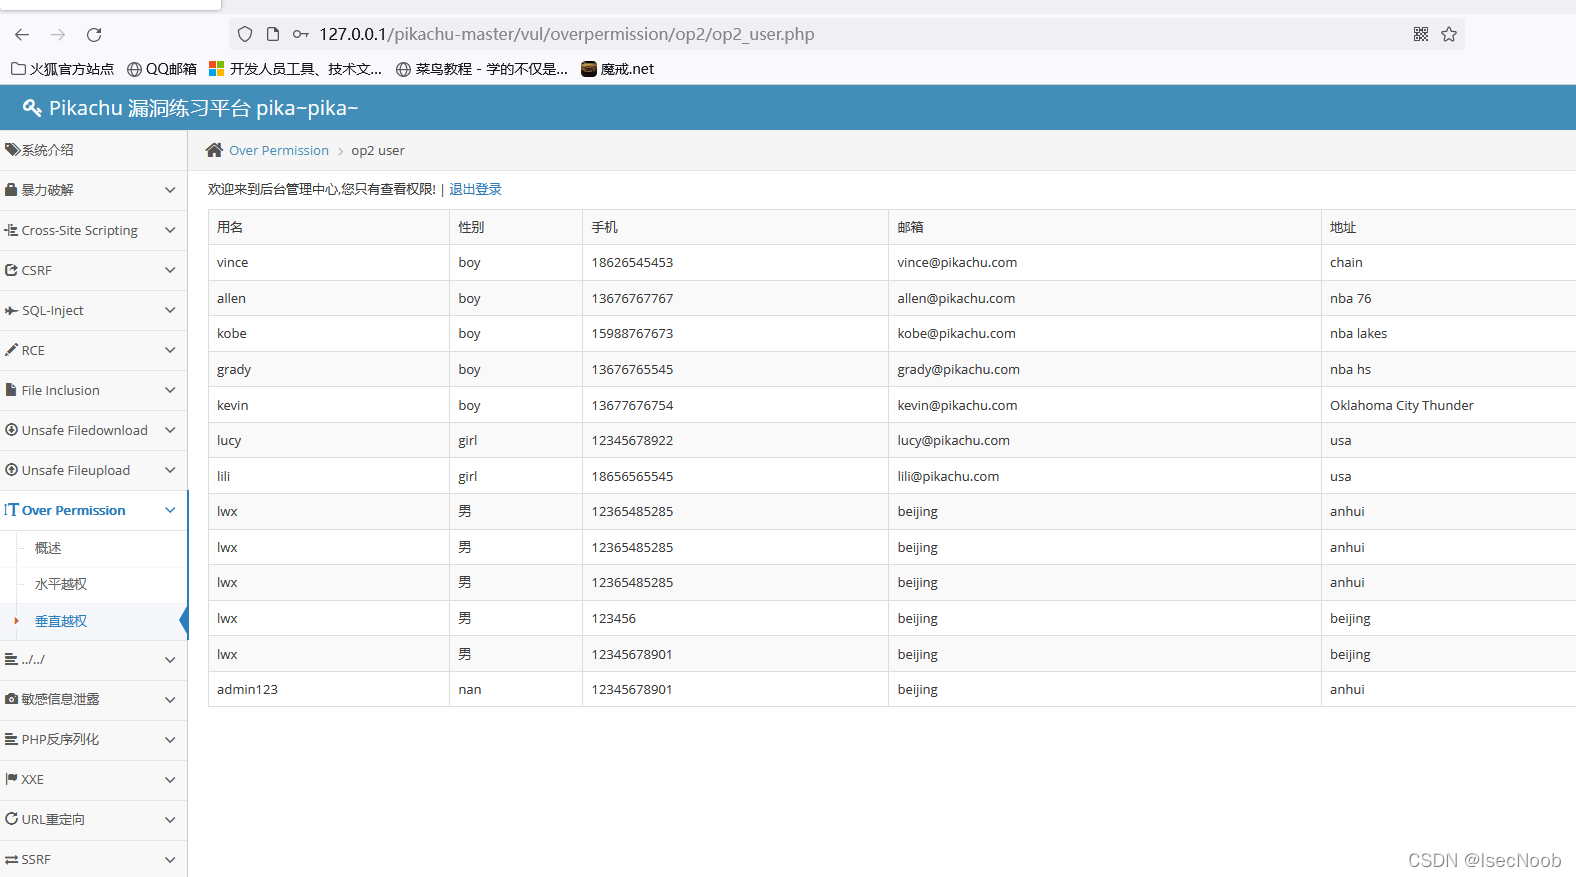1576x877 pixels.
Task: Open the 开发人员工具 bookmark
Action: coord(296,69)
